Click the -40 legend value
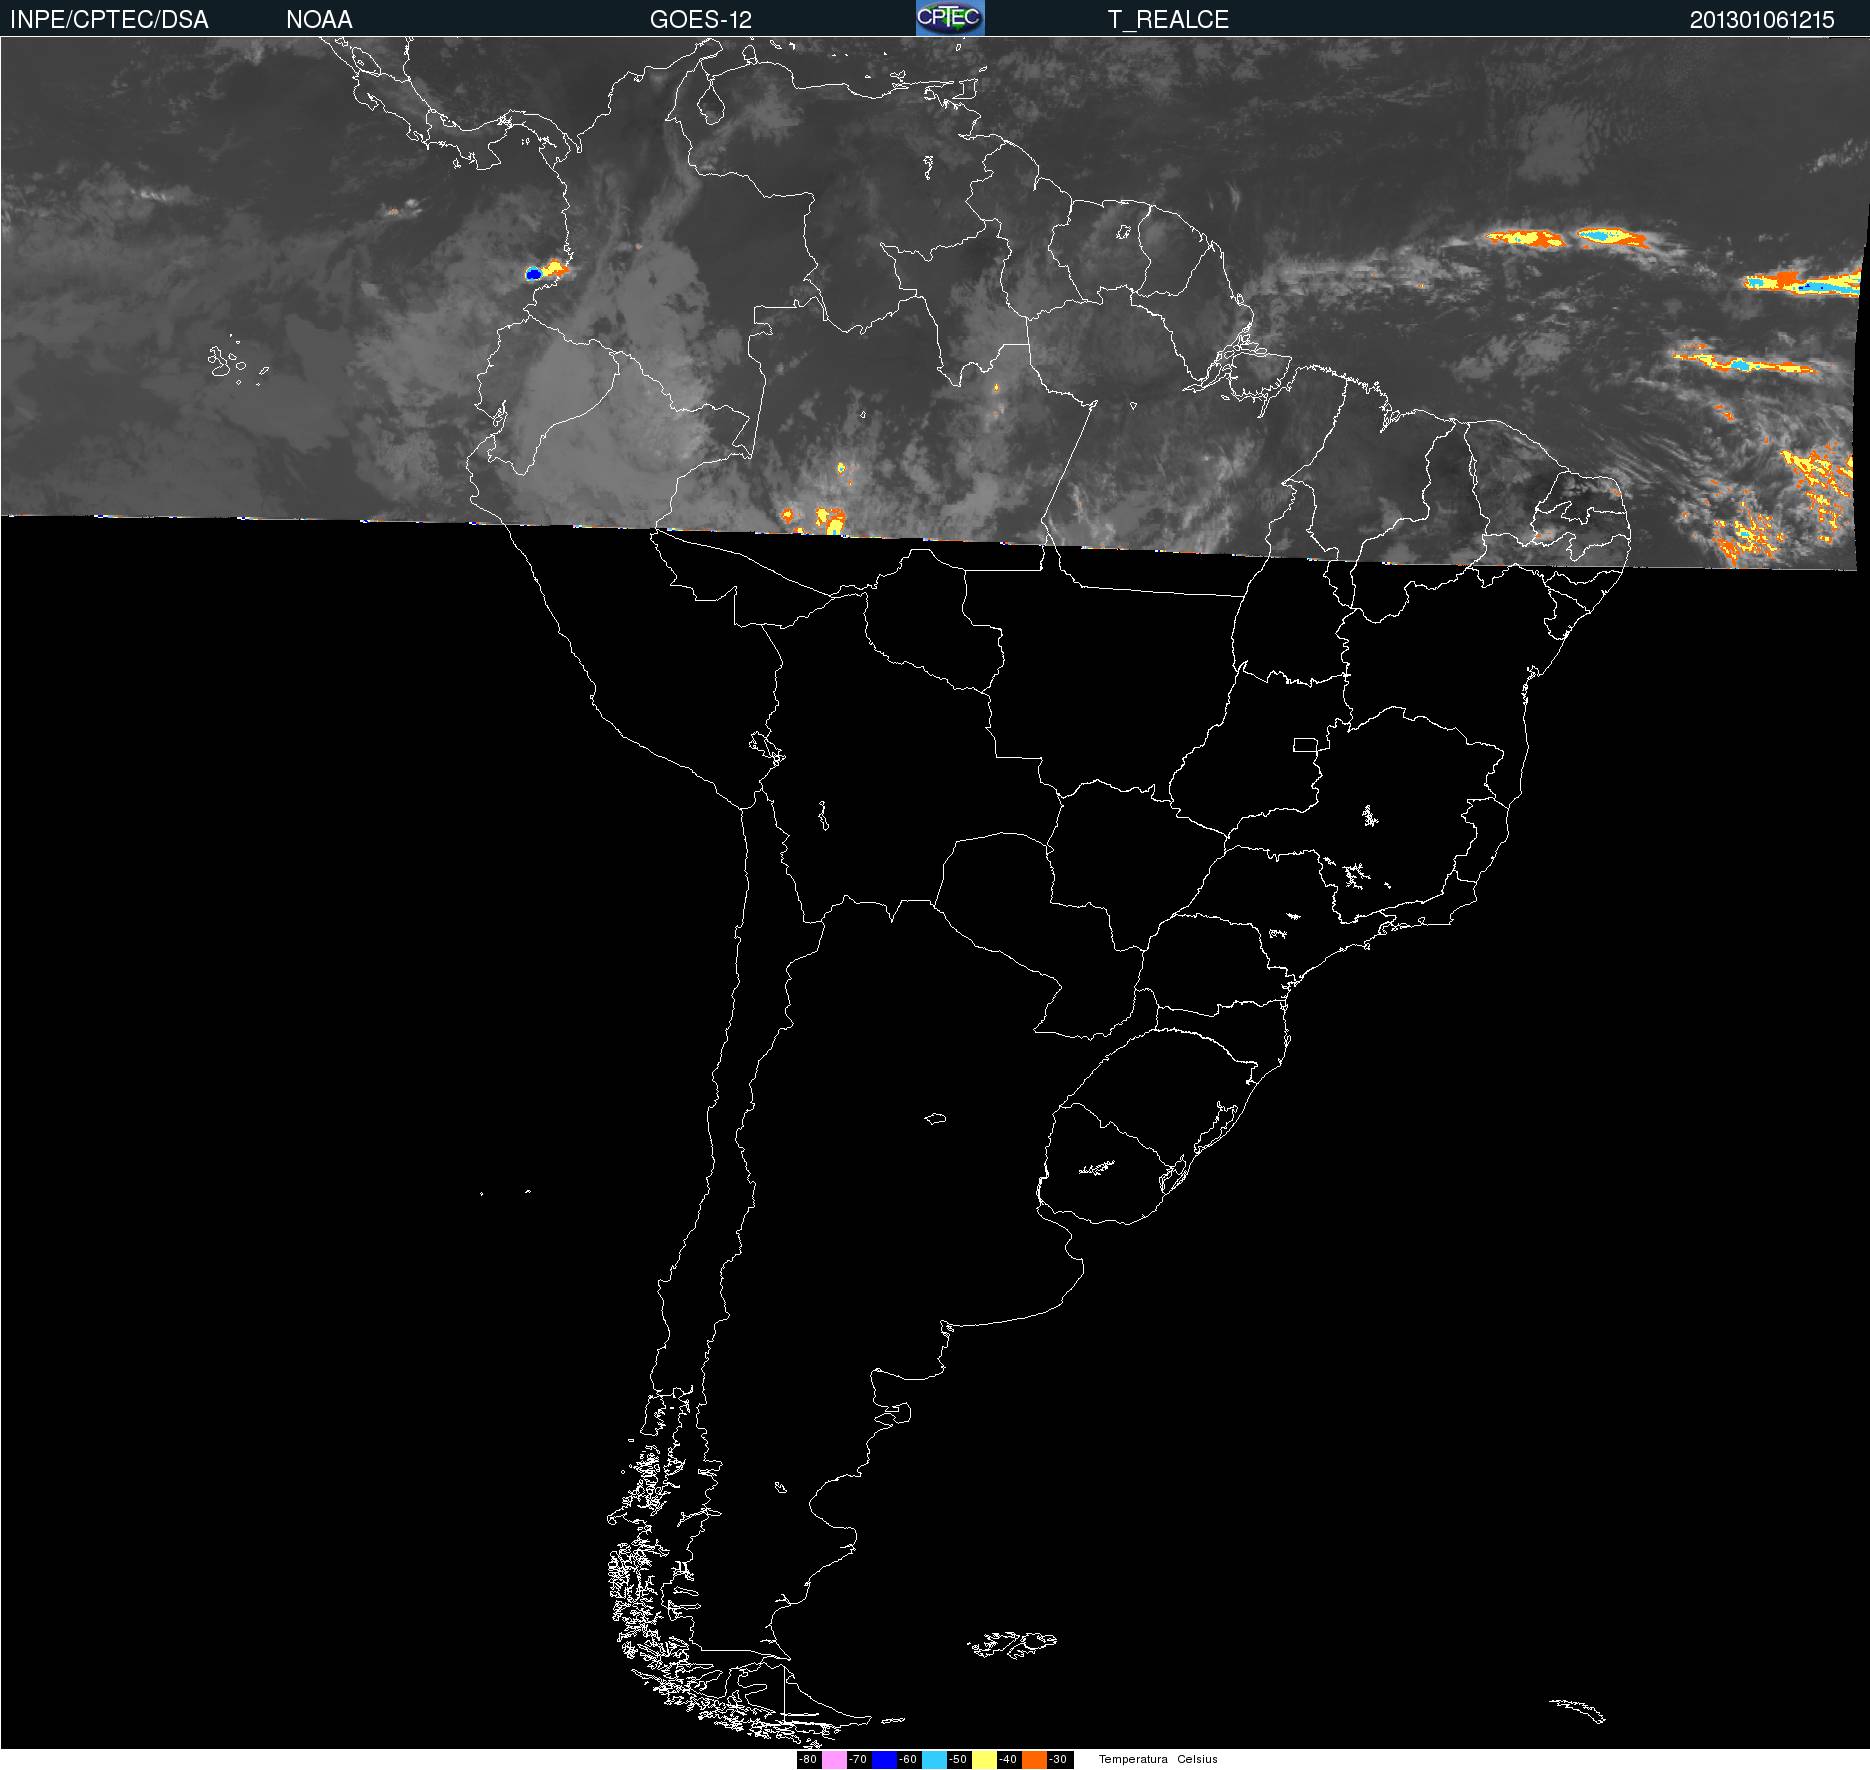 1008,1760
